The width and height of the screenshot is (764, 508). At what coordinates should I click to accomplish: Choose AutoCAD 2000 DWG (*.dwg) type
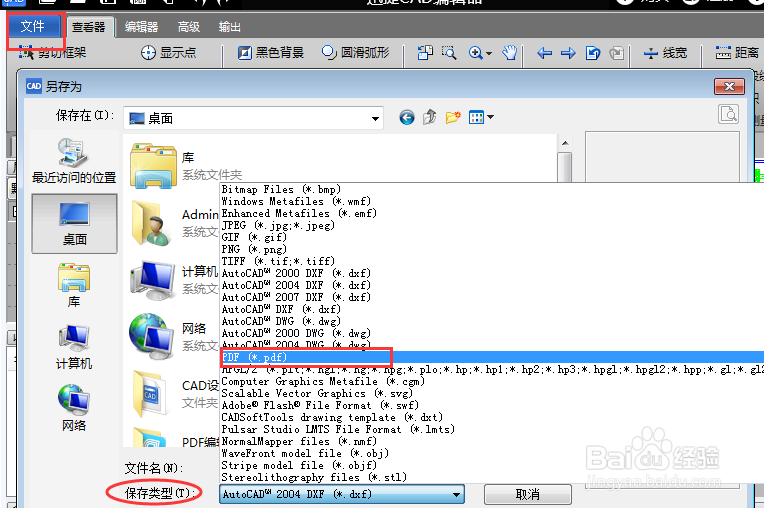coord(296,333)
